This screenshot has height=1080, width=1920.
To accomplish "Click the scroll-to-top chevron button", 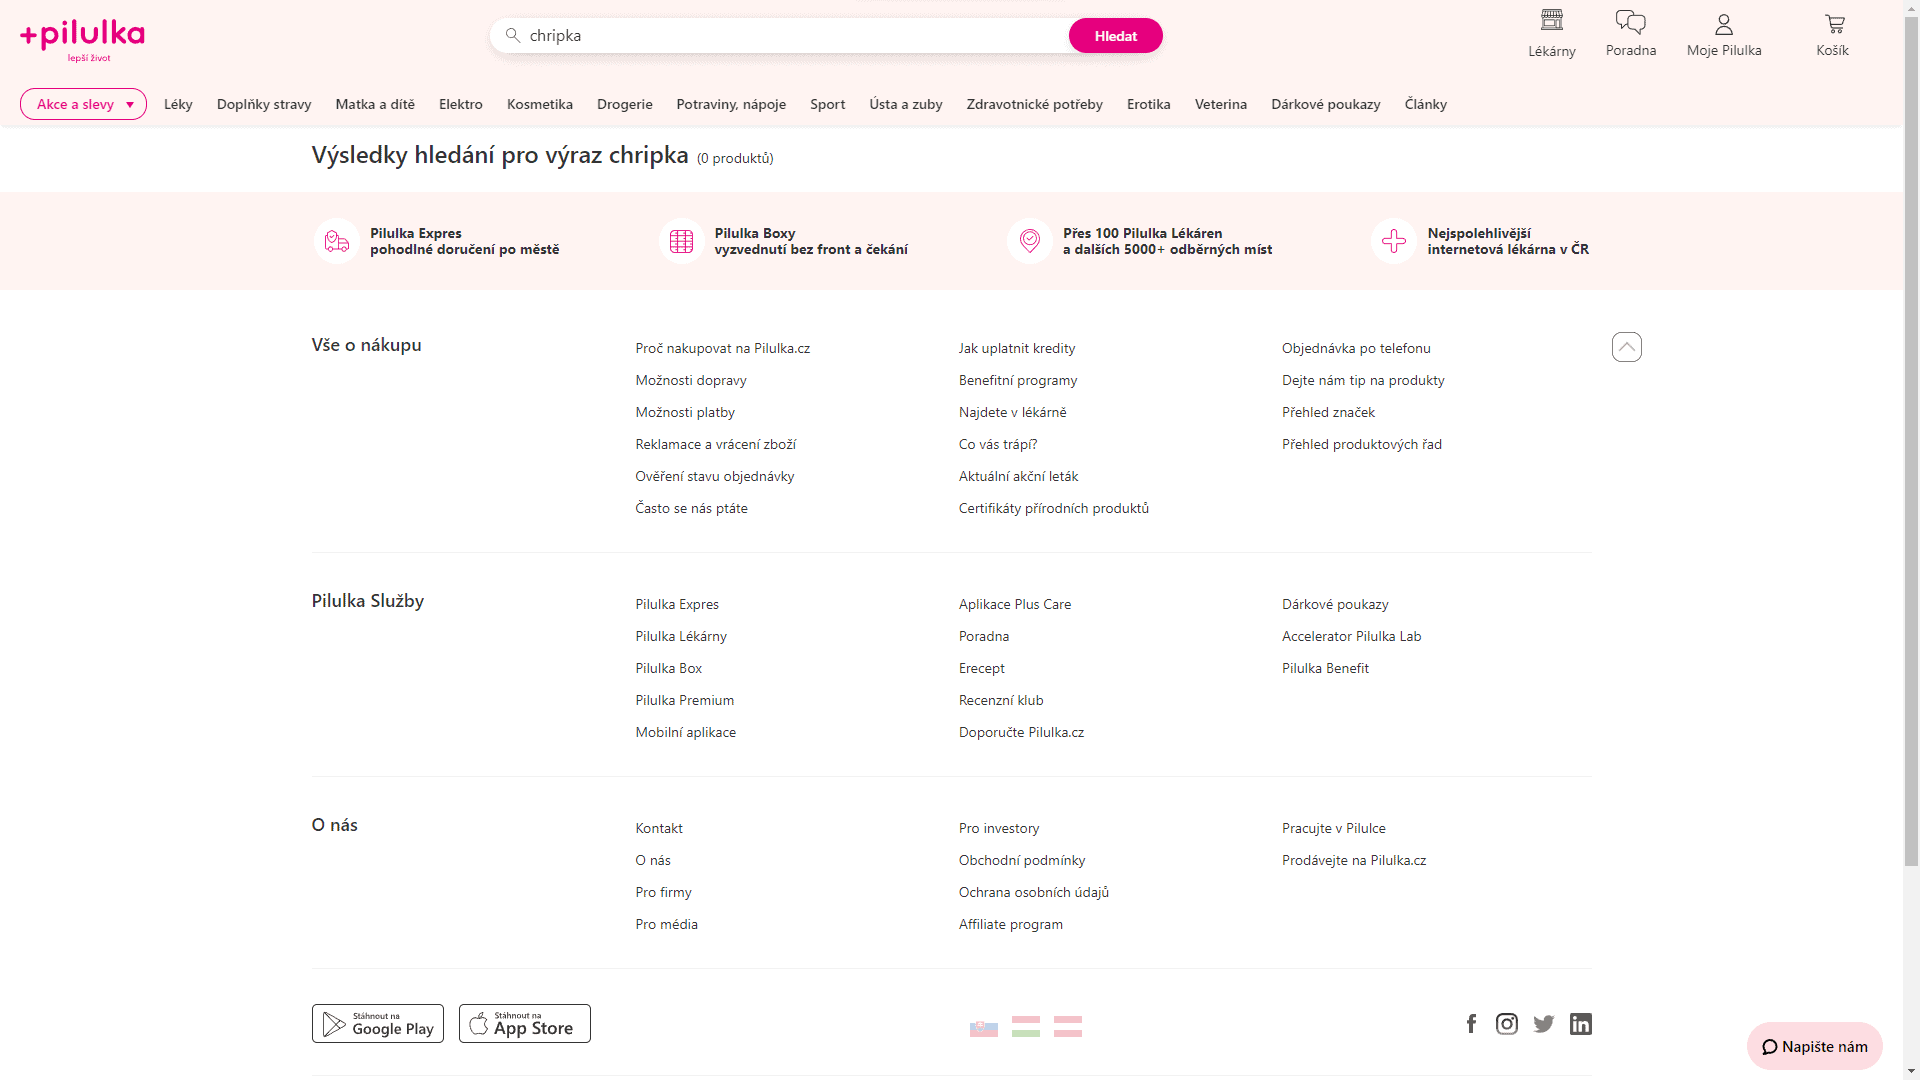I will (1626, 347).
